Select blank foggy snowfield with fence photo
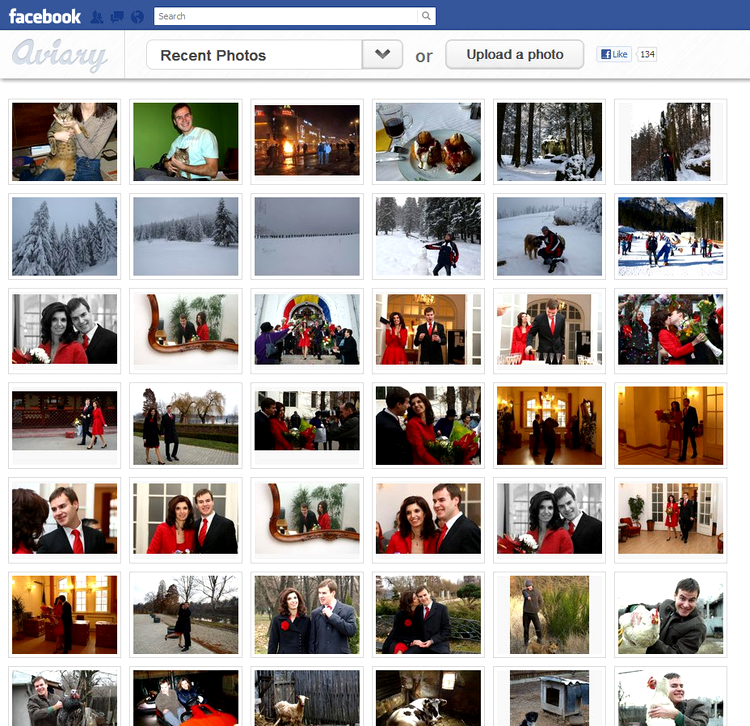Image resolution: width=750 pixels, height=726 pixels. 307,236
